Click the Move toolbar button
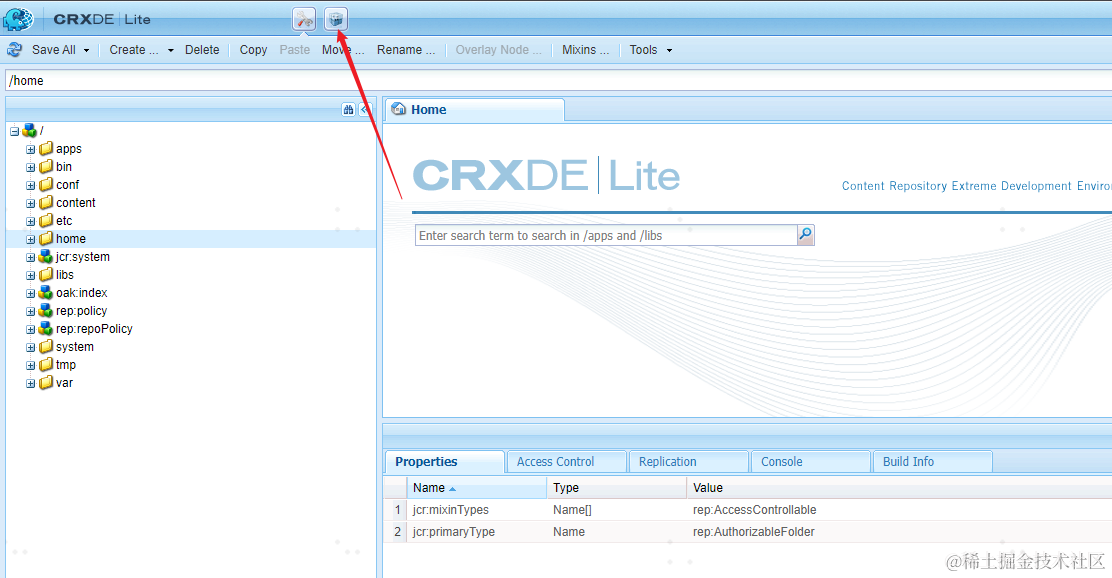 (343, 50)
